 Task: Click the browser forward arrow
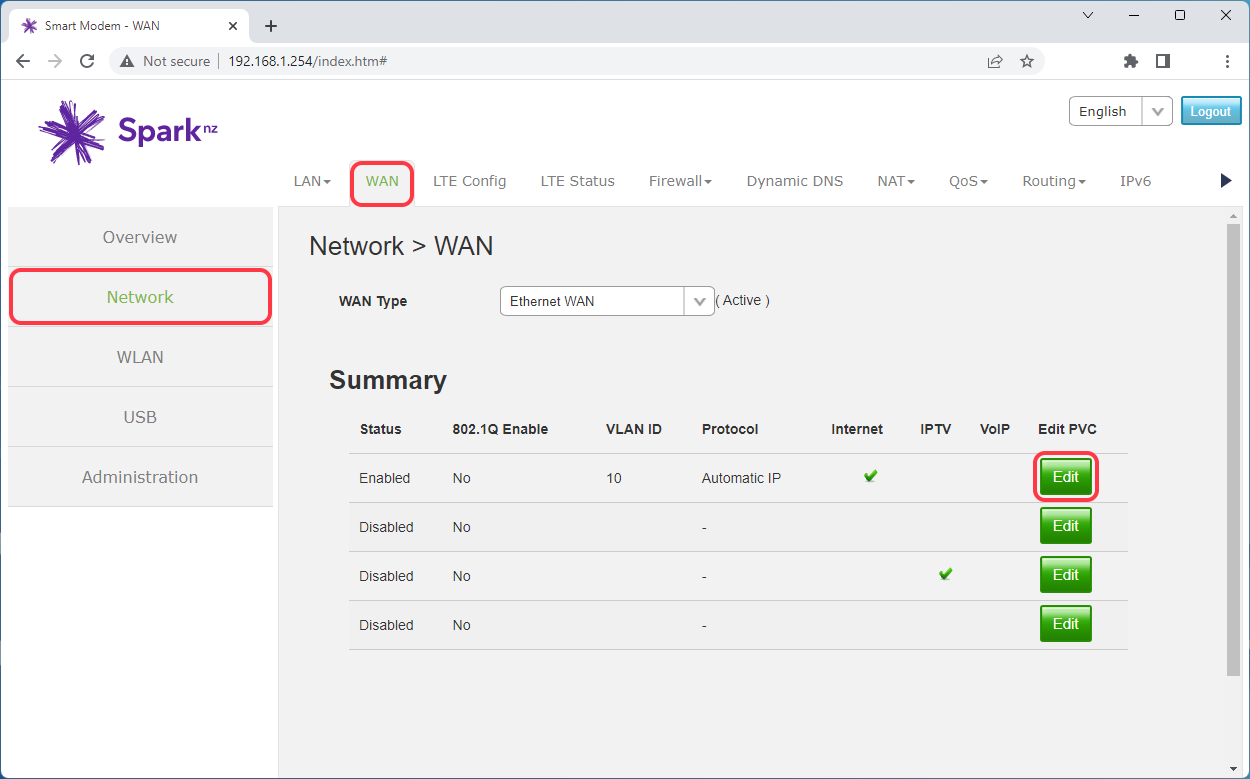click(x=55, y=61)
